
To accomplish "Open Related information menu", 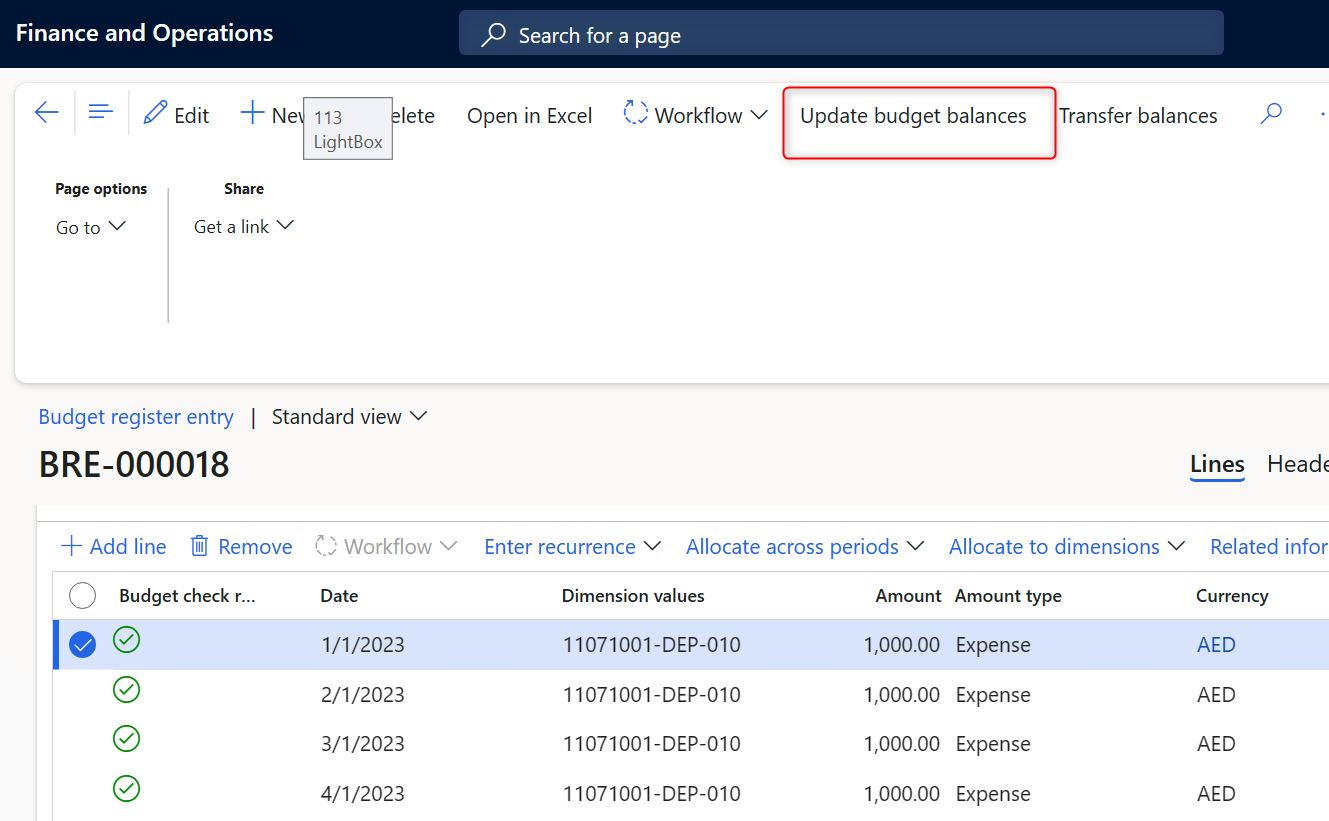I will coord(1269,546).
